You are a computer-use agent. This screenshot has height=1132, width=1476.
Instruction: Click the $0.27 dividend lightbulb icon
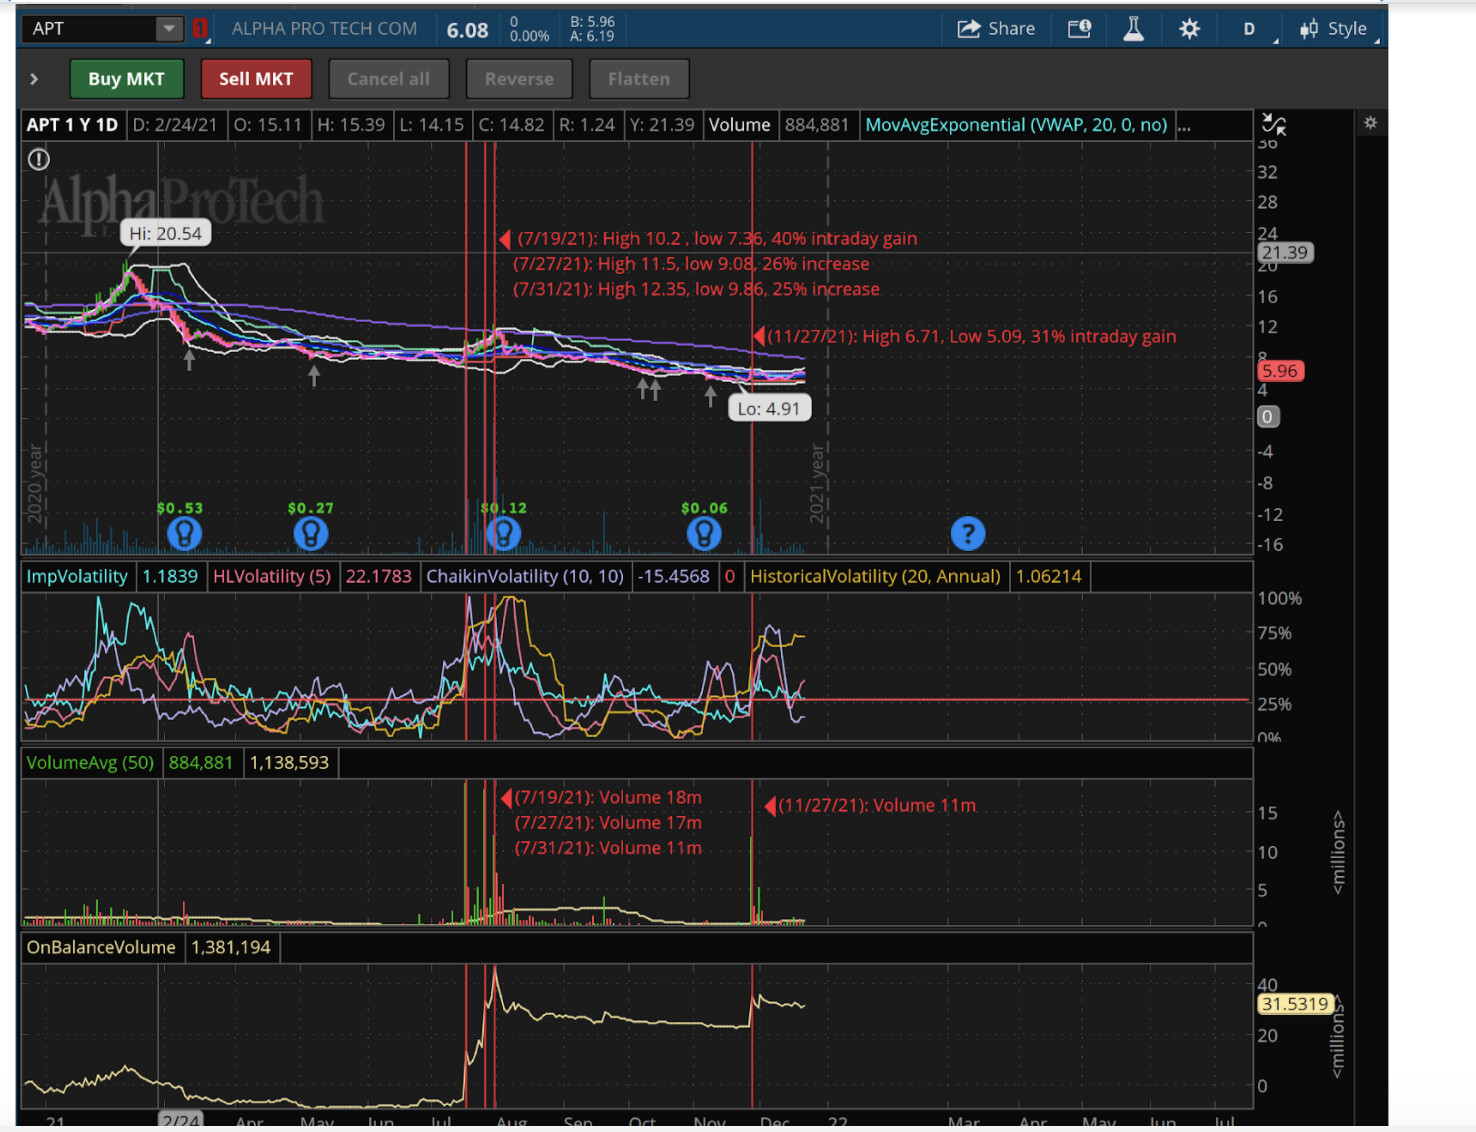click(311, 534)
